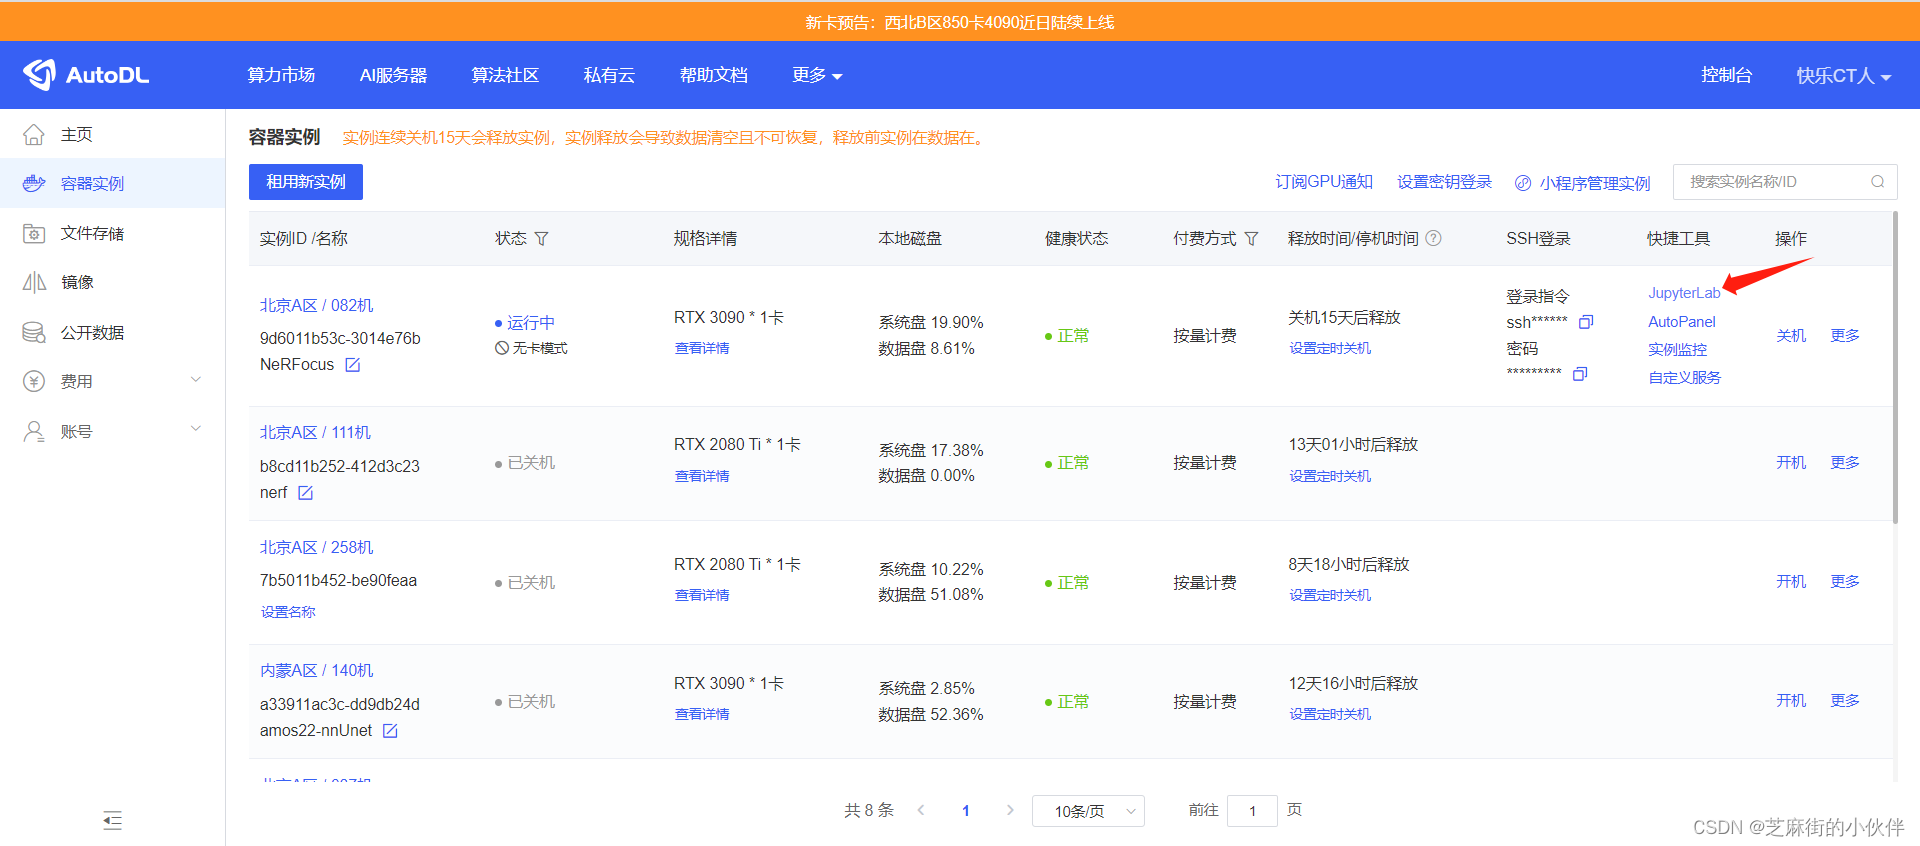
Task: Click 关机 for the 082机 instance
Action: [x=1791, y=335]
